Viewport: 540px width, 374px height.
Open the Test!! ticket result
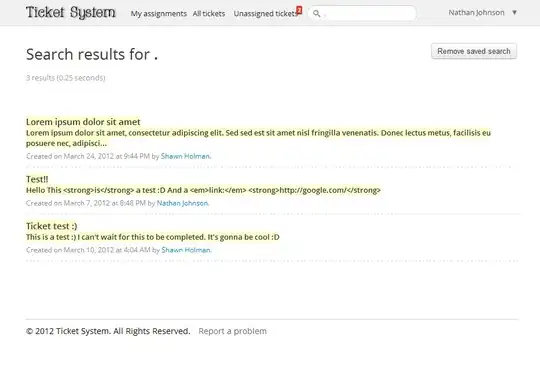37,179
